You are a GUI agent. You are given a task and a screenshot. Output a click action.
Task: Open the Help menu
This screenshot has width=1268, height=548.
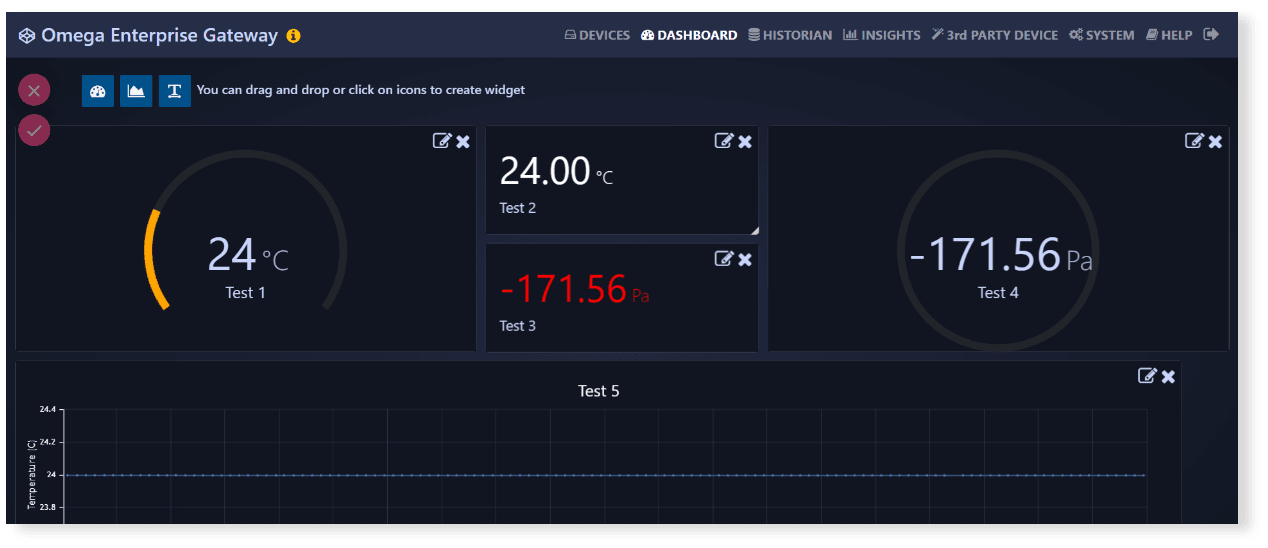click(1169, 35)
